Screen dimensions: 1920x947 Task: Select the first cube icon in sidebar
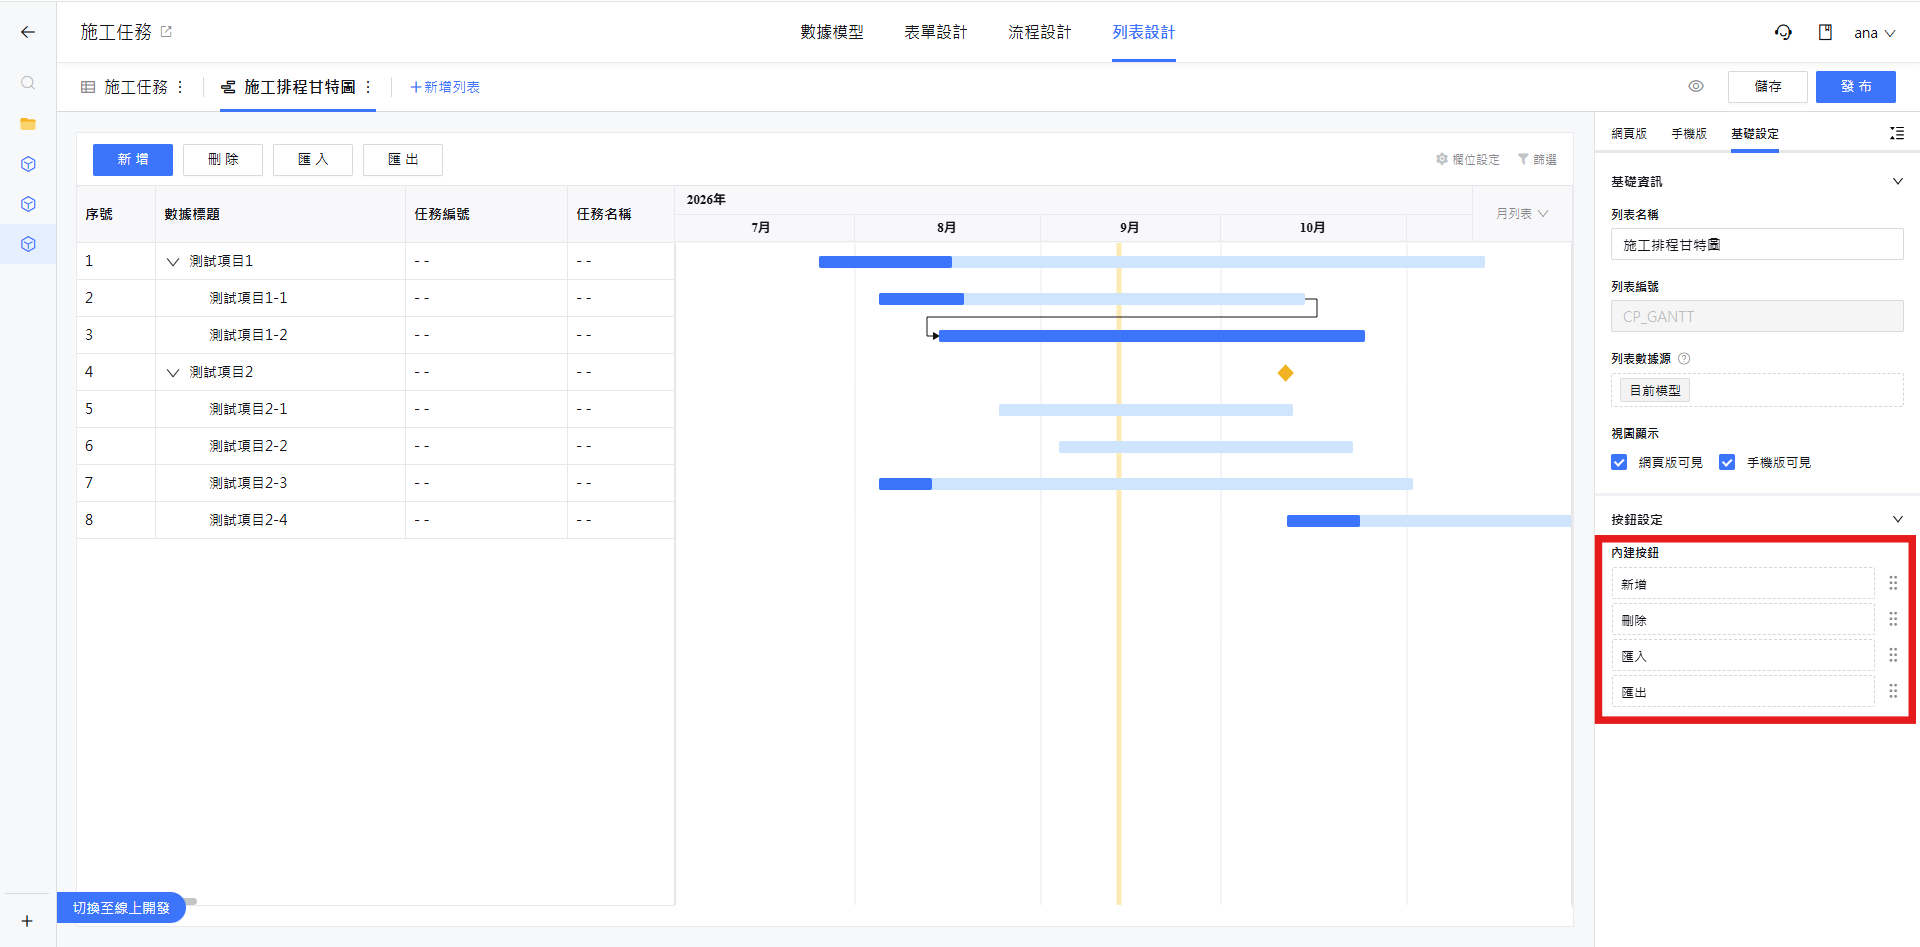point(28,164)
